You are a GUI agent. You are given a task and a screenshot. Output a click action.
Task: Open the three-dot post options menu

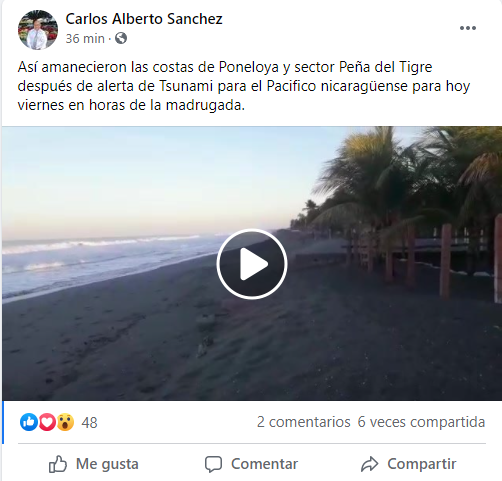pos(468,28)
